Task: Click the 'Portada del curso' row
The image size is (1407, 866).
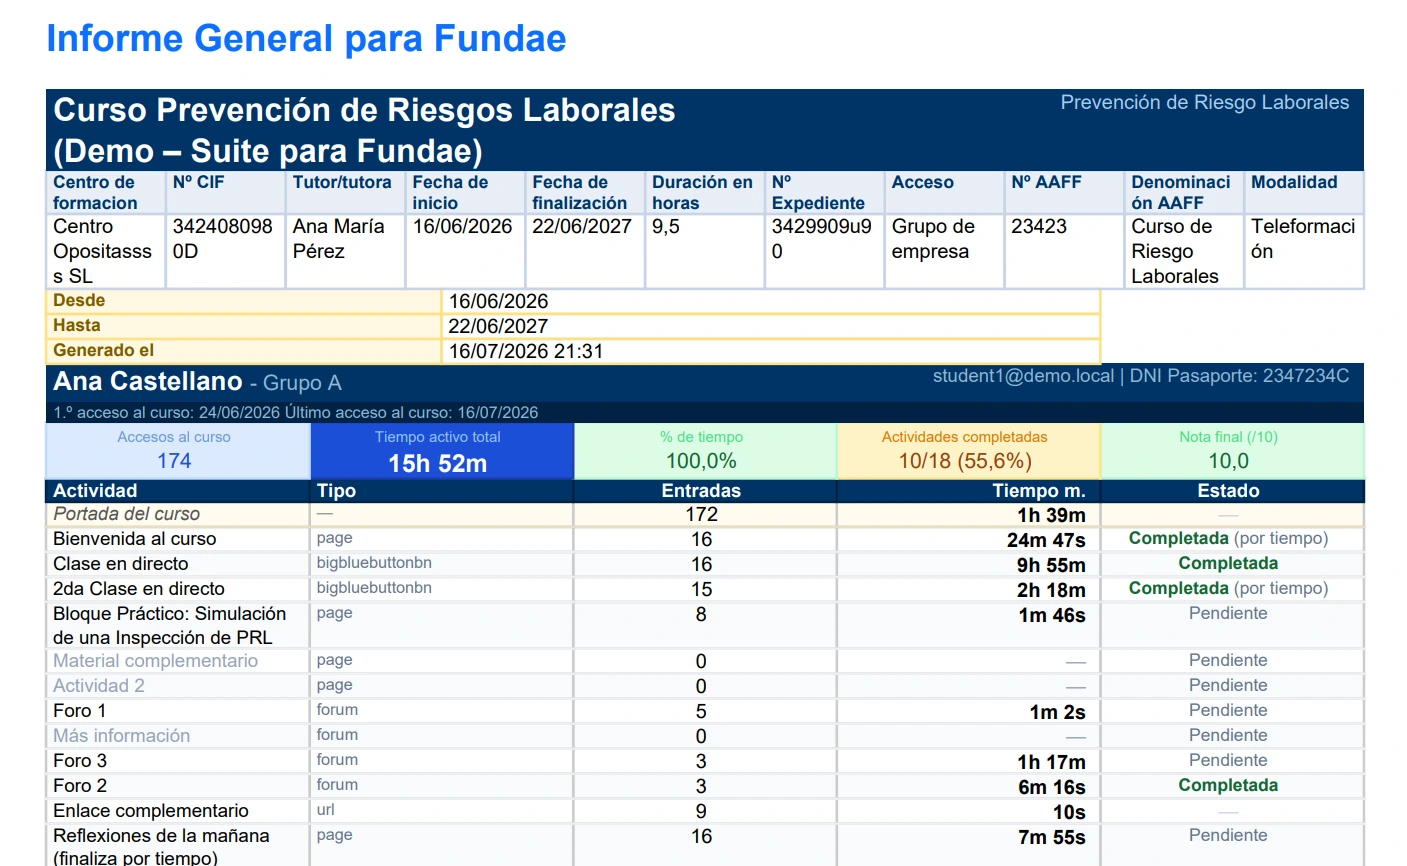Action: click(x=705, y=514)
